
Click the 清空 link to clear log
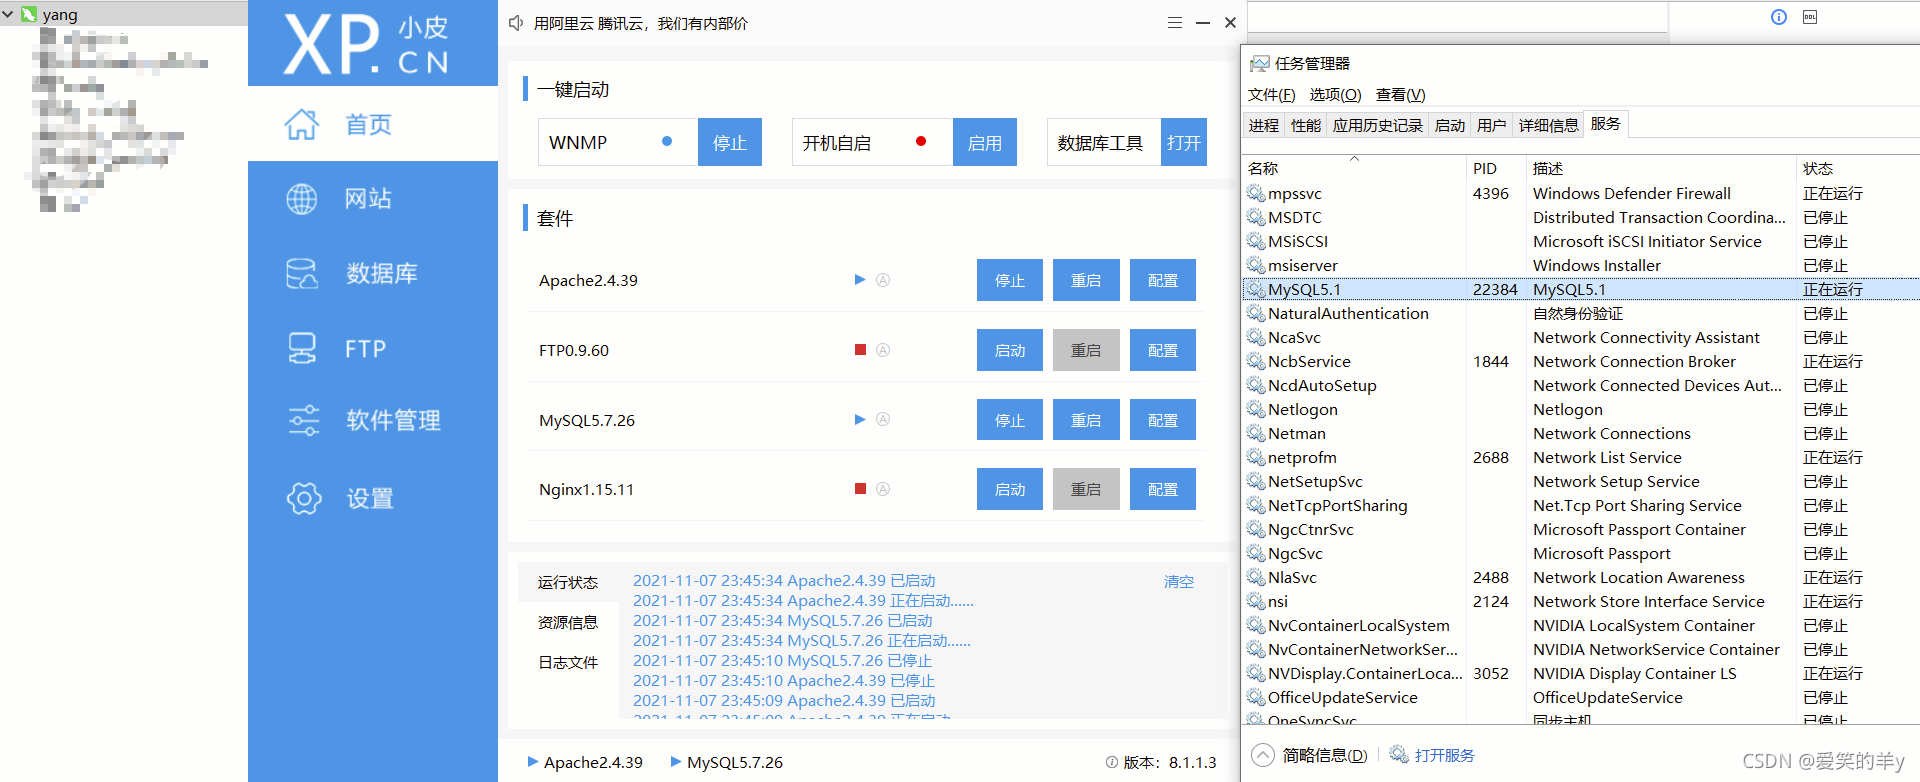1179,581
